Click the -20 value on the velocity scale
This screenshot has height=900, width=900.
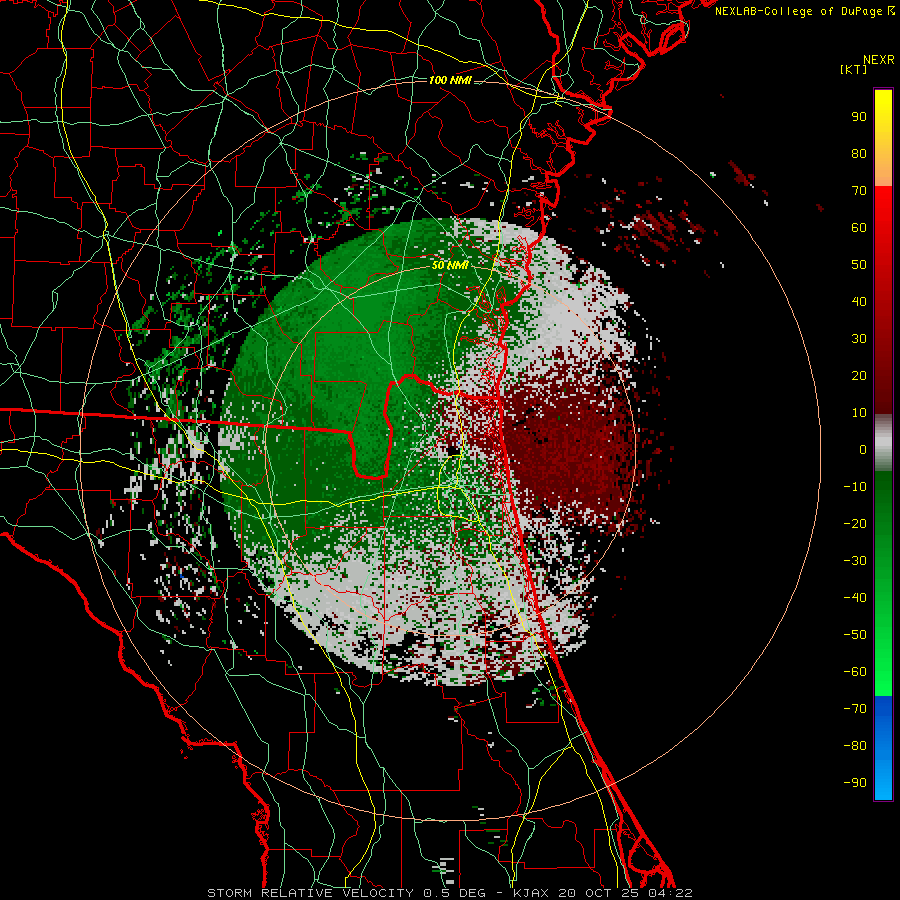pyautogui.click(x=855, y=524)
